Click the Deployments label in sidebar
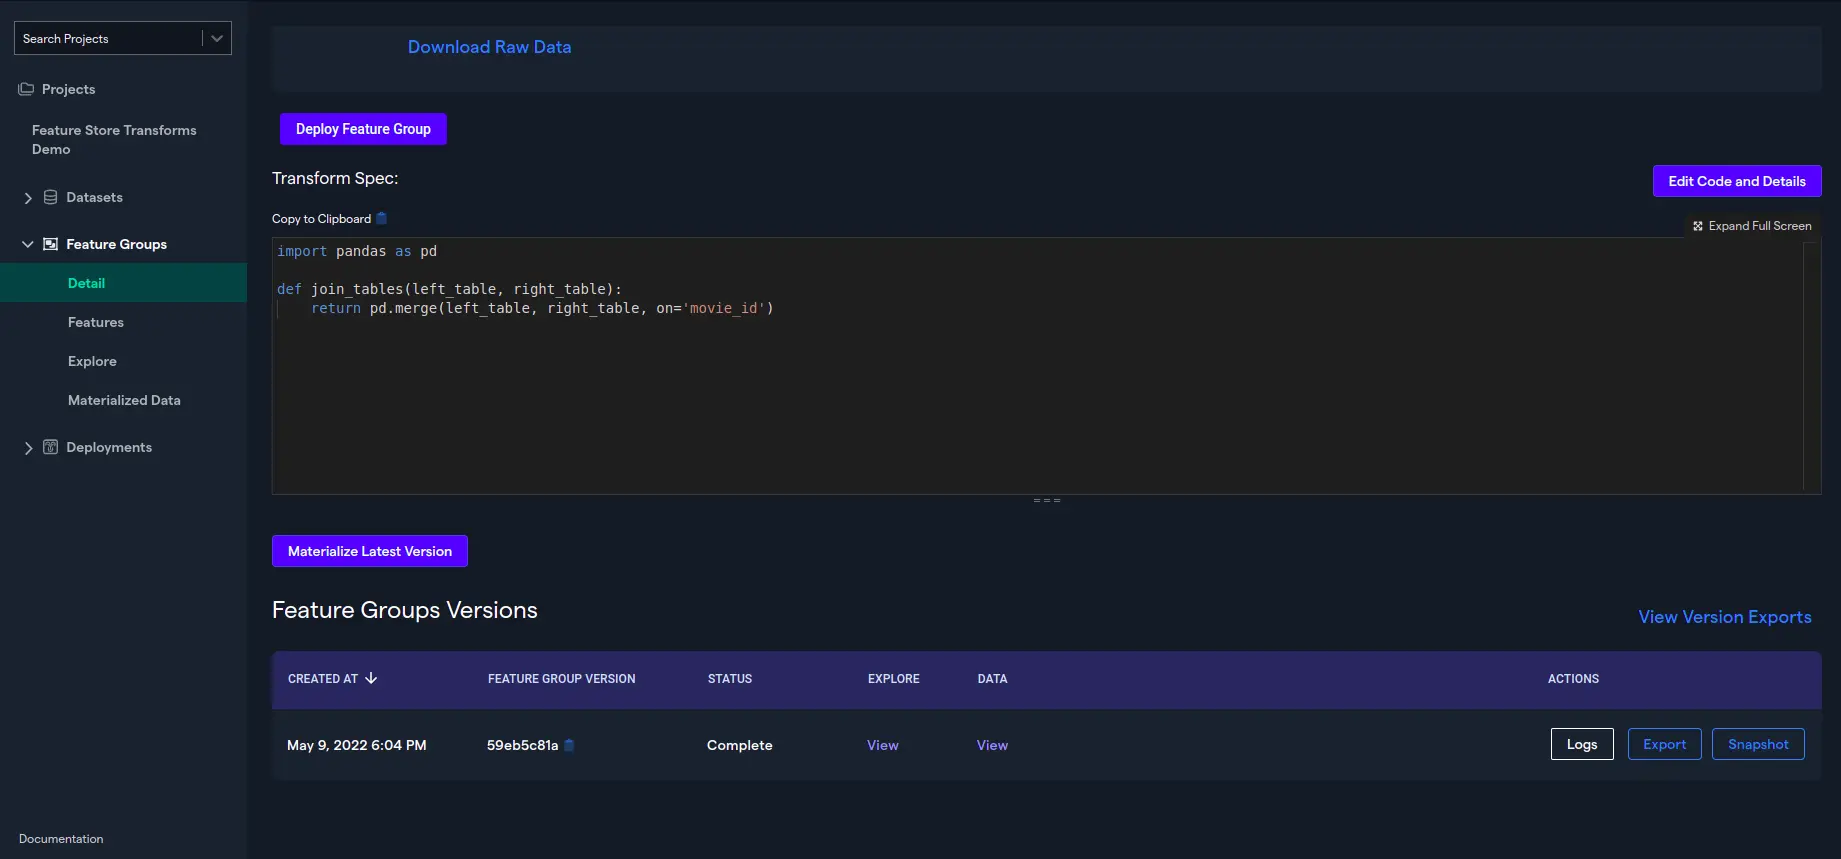This screenshot has width=1841, height=859. coord(109,447)
